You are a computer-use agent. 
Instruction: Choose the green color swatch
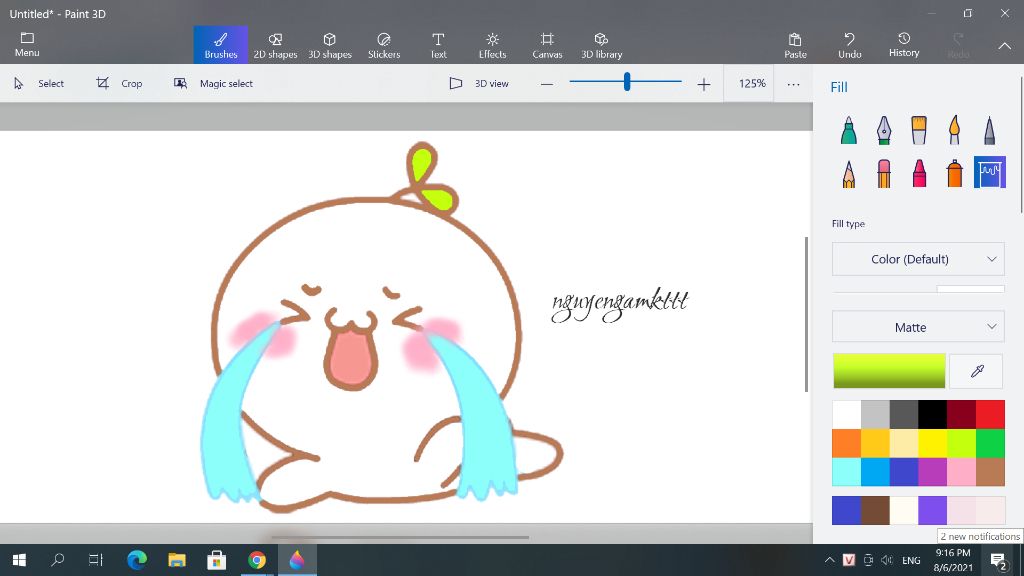coord(990,443)
